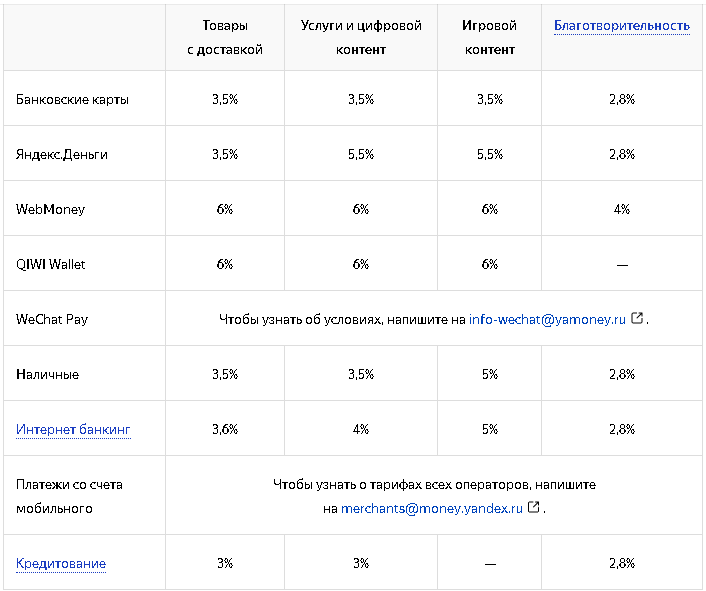
Task: Select the Банковские карты row label
Action: (73, 99)
